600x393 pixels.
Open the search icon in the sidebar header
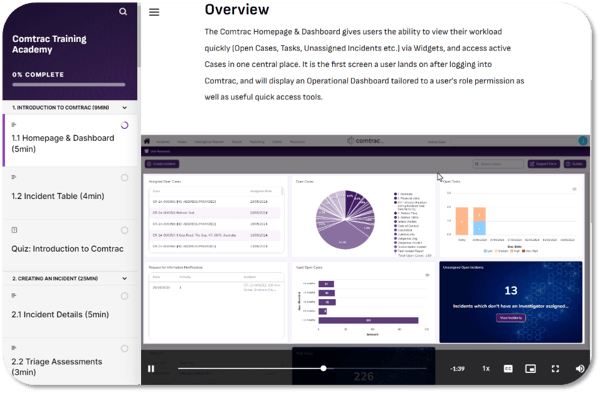click(x=123, y=12)
